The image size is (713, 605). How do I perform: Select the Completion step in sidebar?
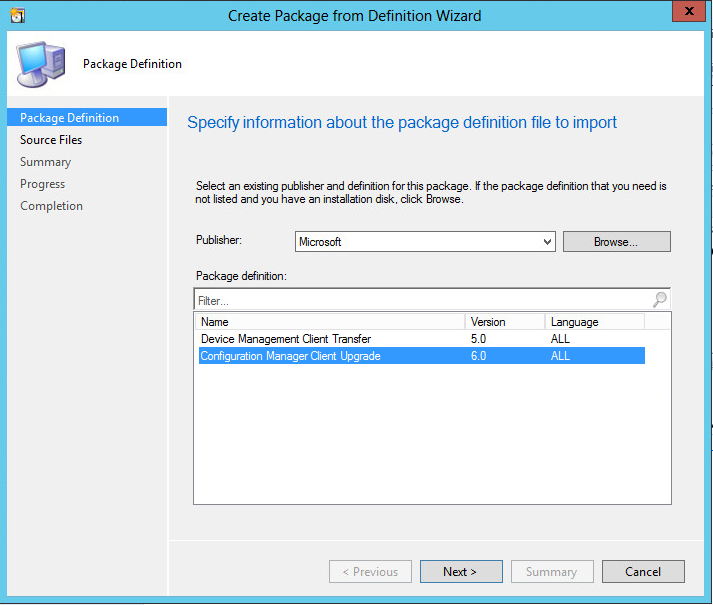[51, 206]
